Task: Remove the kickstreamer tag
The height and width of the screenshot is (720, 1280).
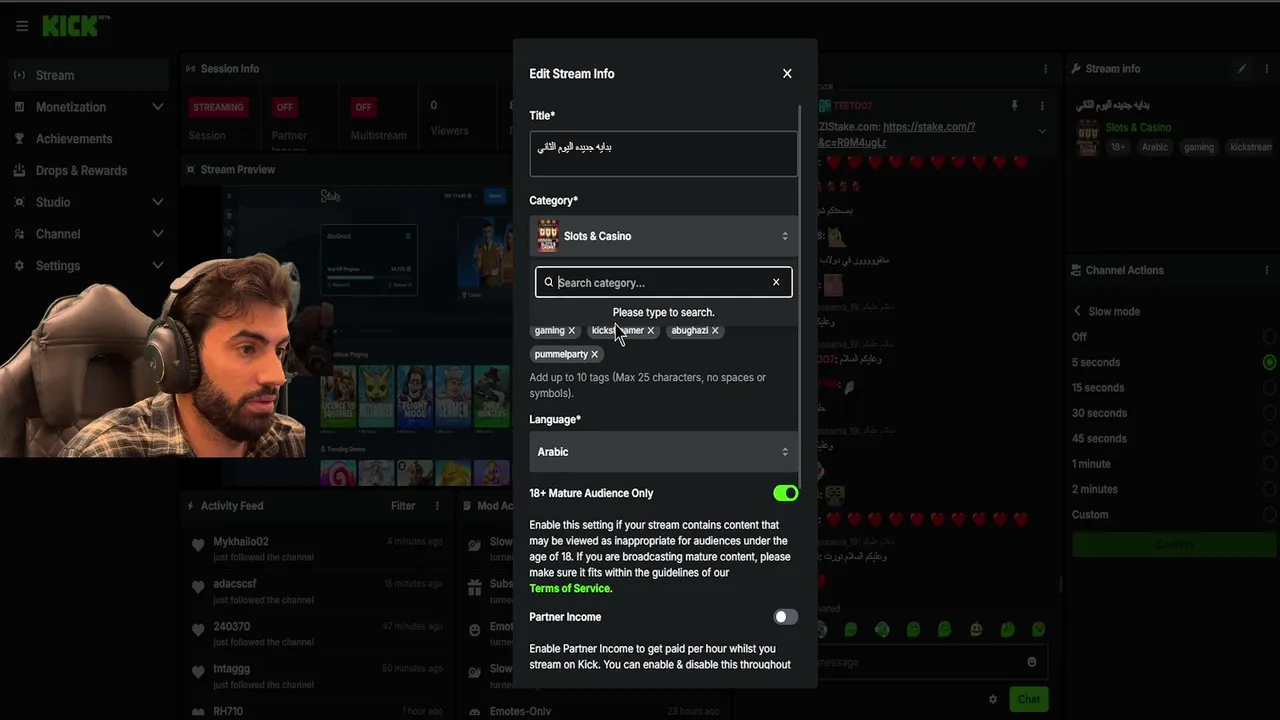Action: click(x=650, y=330)
